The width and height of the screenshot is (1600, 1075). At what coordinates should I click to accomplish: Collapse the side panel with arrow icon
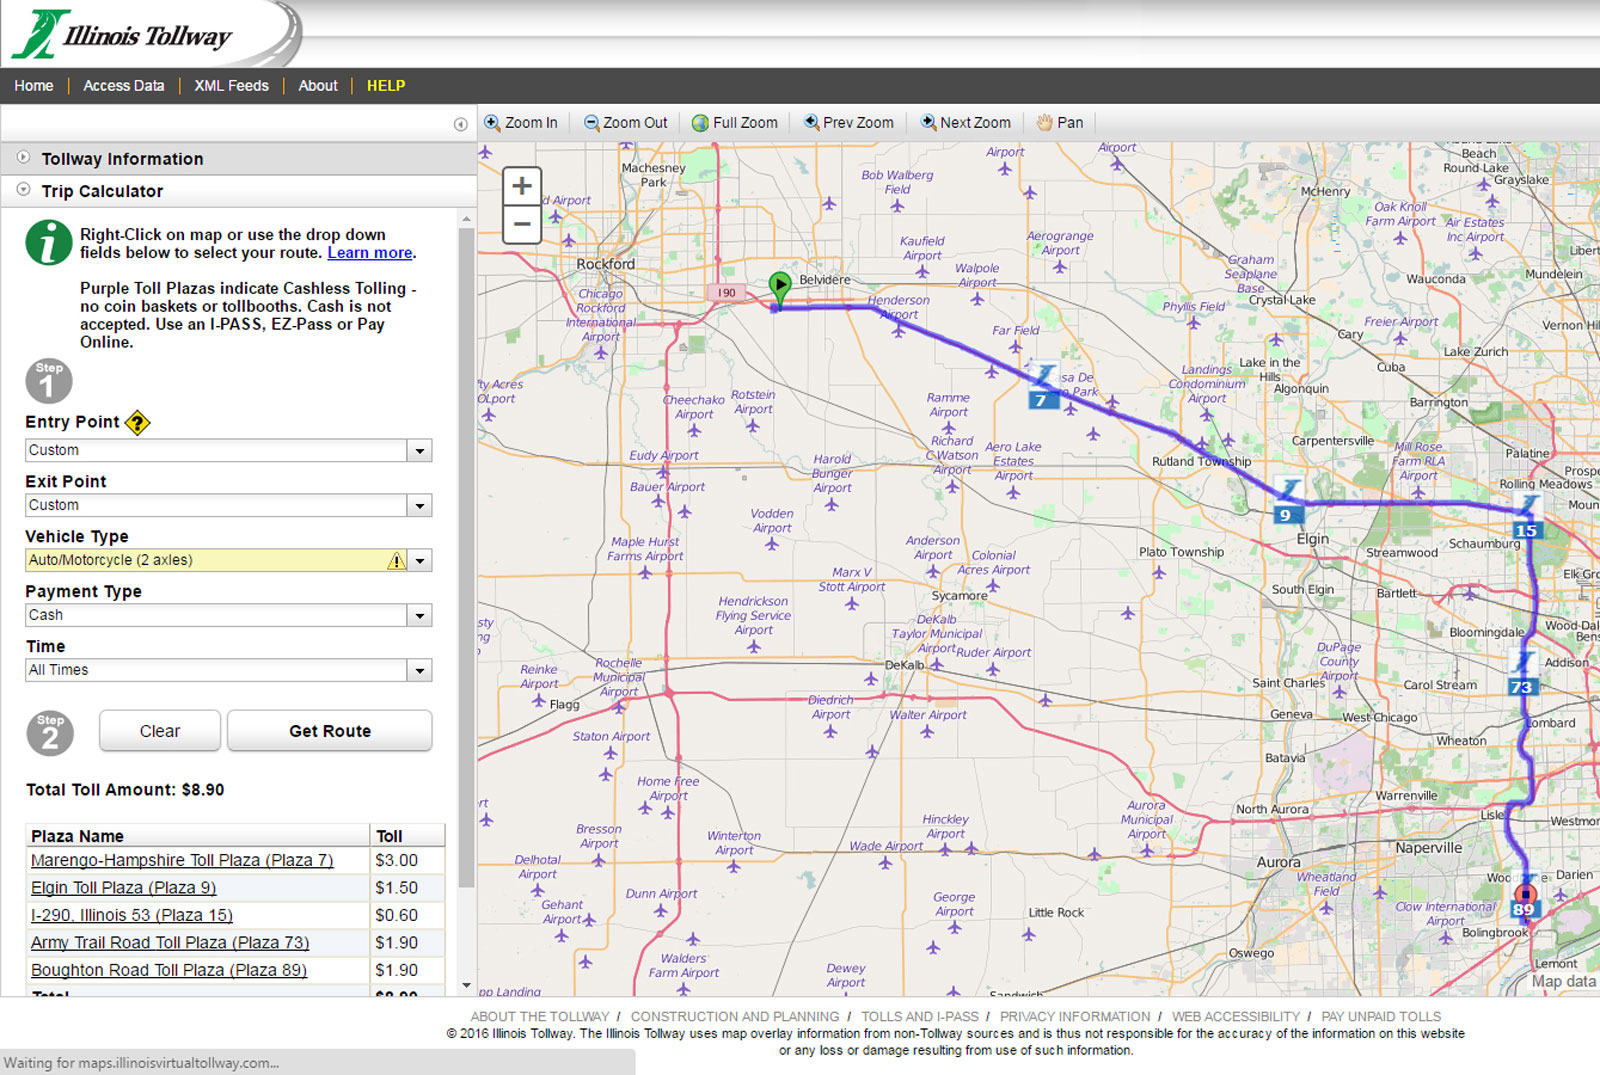460,124
